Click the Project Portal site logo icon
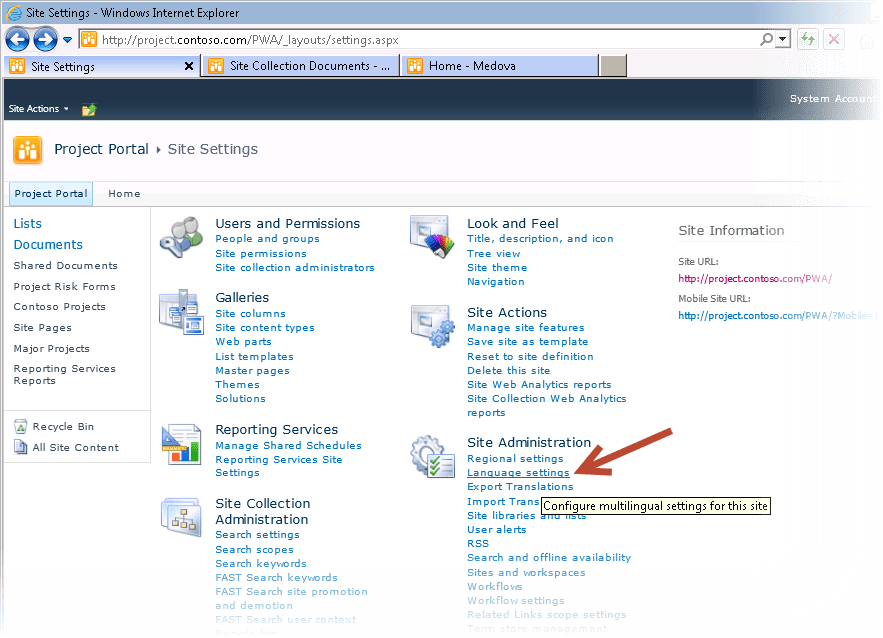 (27, 150)
